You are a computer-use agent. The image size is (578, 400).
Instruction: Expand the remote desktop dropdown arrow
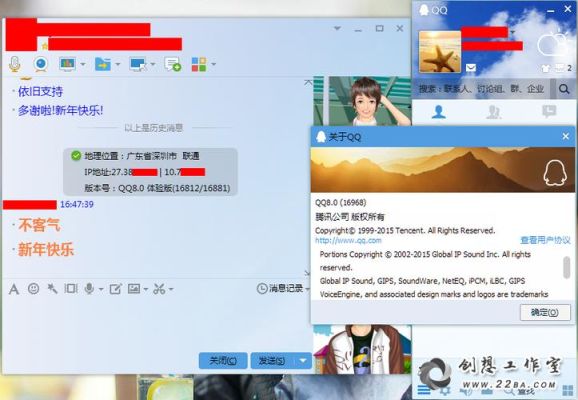coord(153,65)
